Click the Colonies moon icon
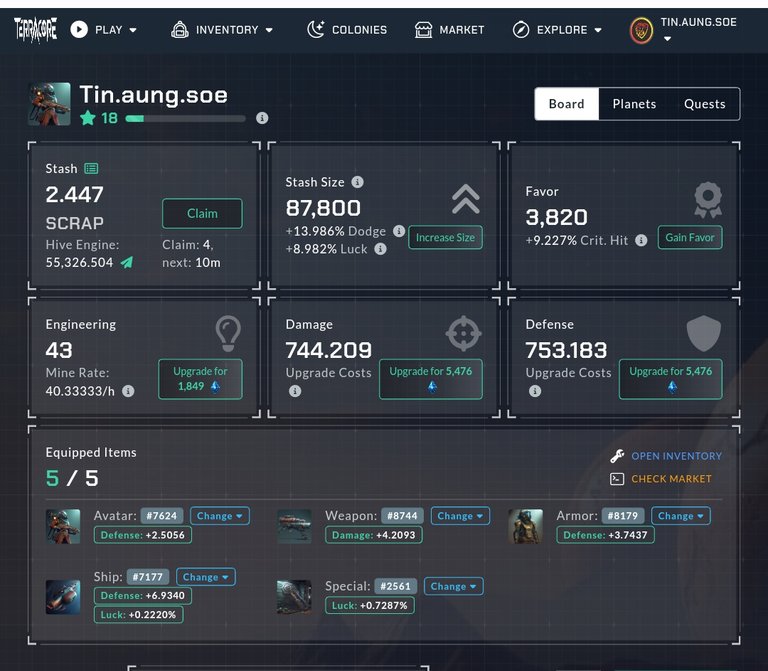This screenshot has height=671, width=768. click(315, 29)
